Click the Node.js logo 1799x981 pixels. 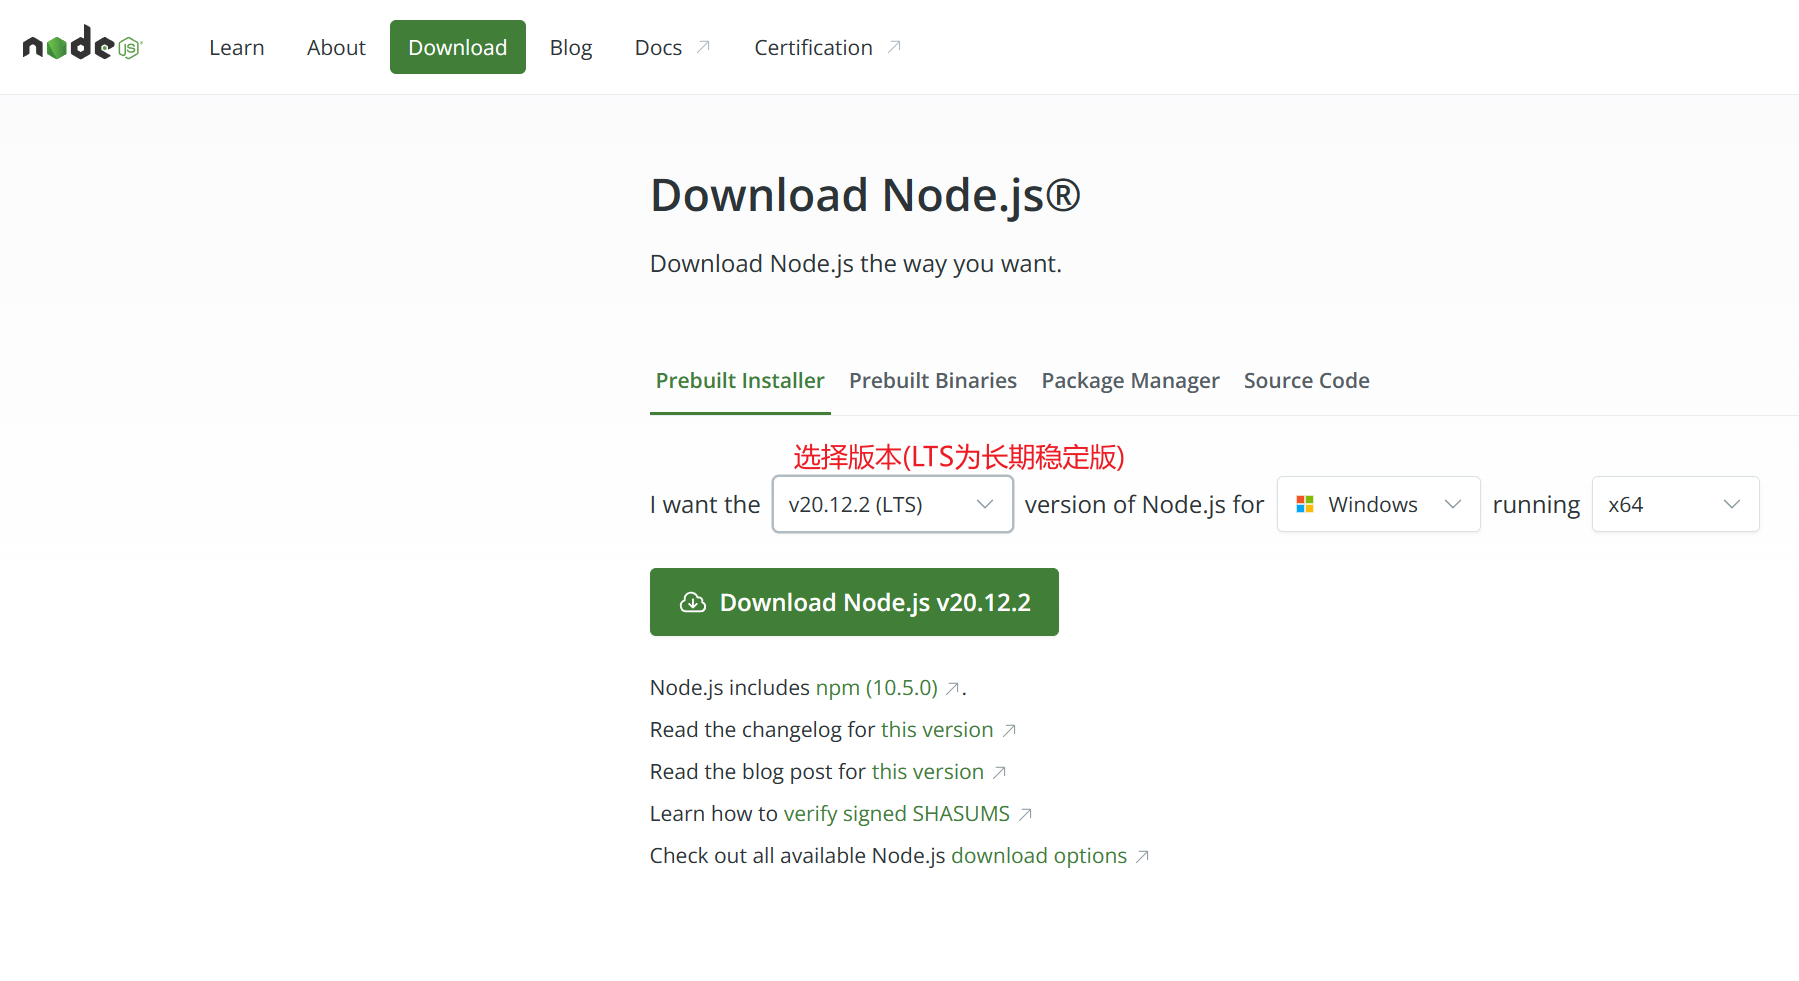(x=83, y=45)
